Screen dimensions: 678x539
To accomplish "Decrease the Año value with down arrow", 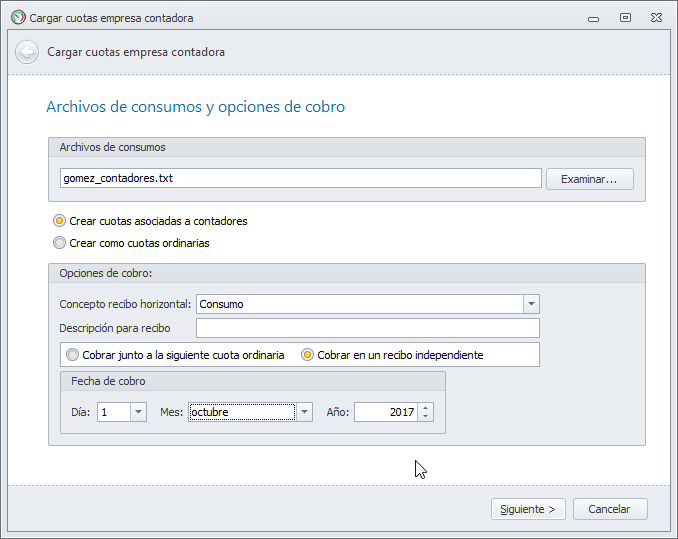I will coord(426,416).
